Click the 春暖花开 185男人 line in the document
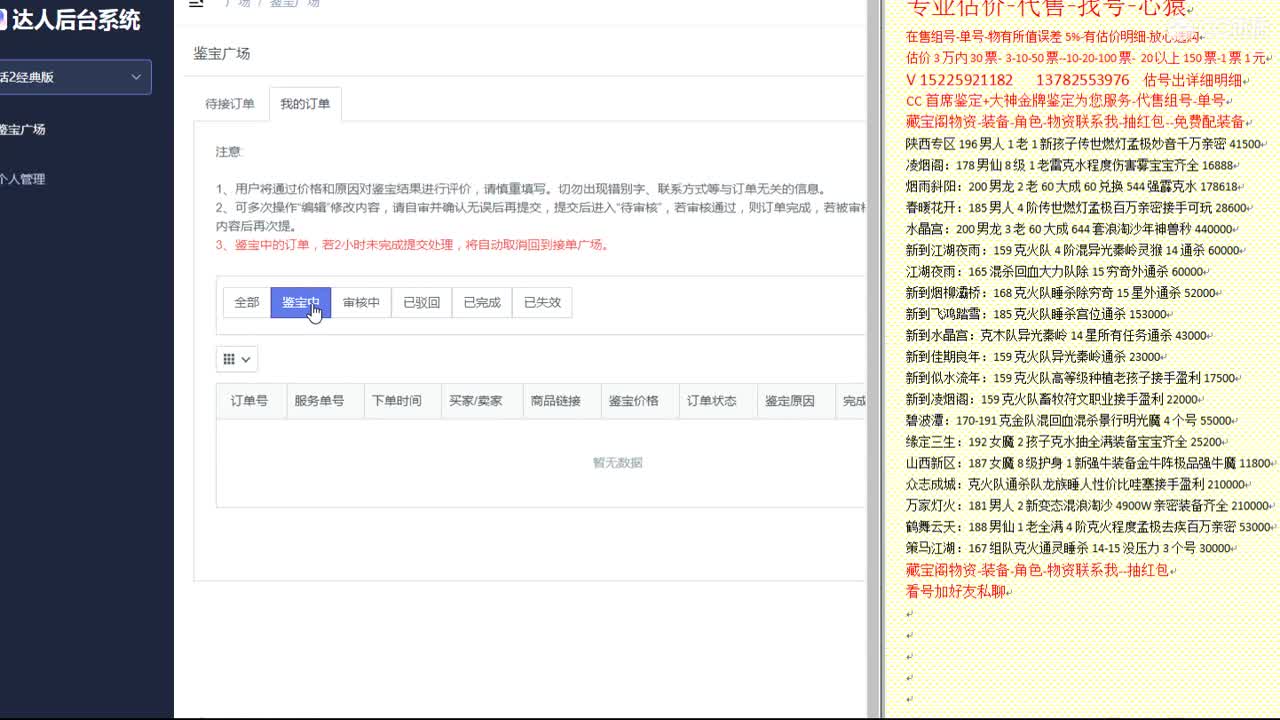 [1077, 207]
